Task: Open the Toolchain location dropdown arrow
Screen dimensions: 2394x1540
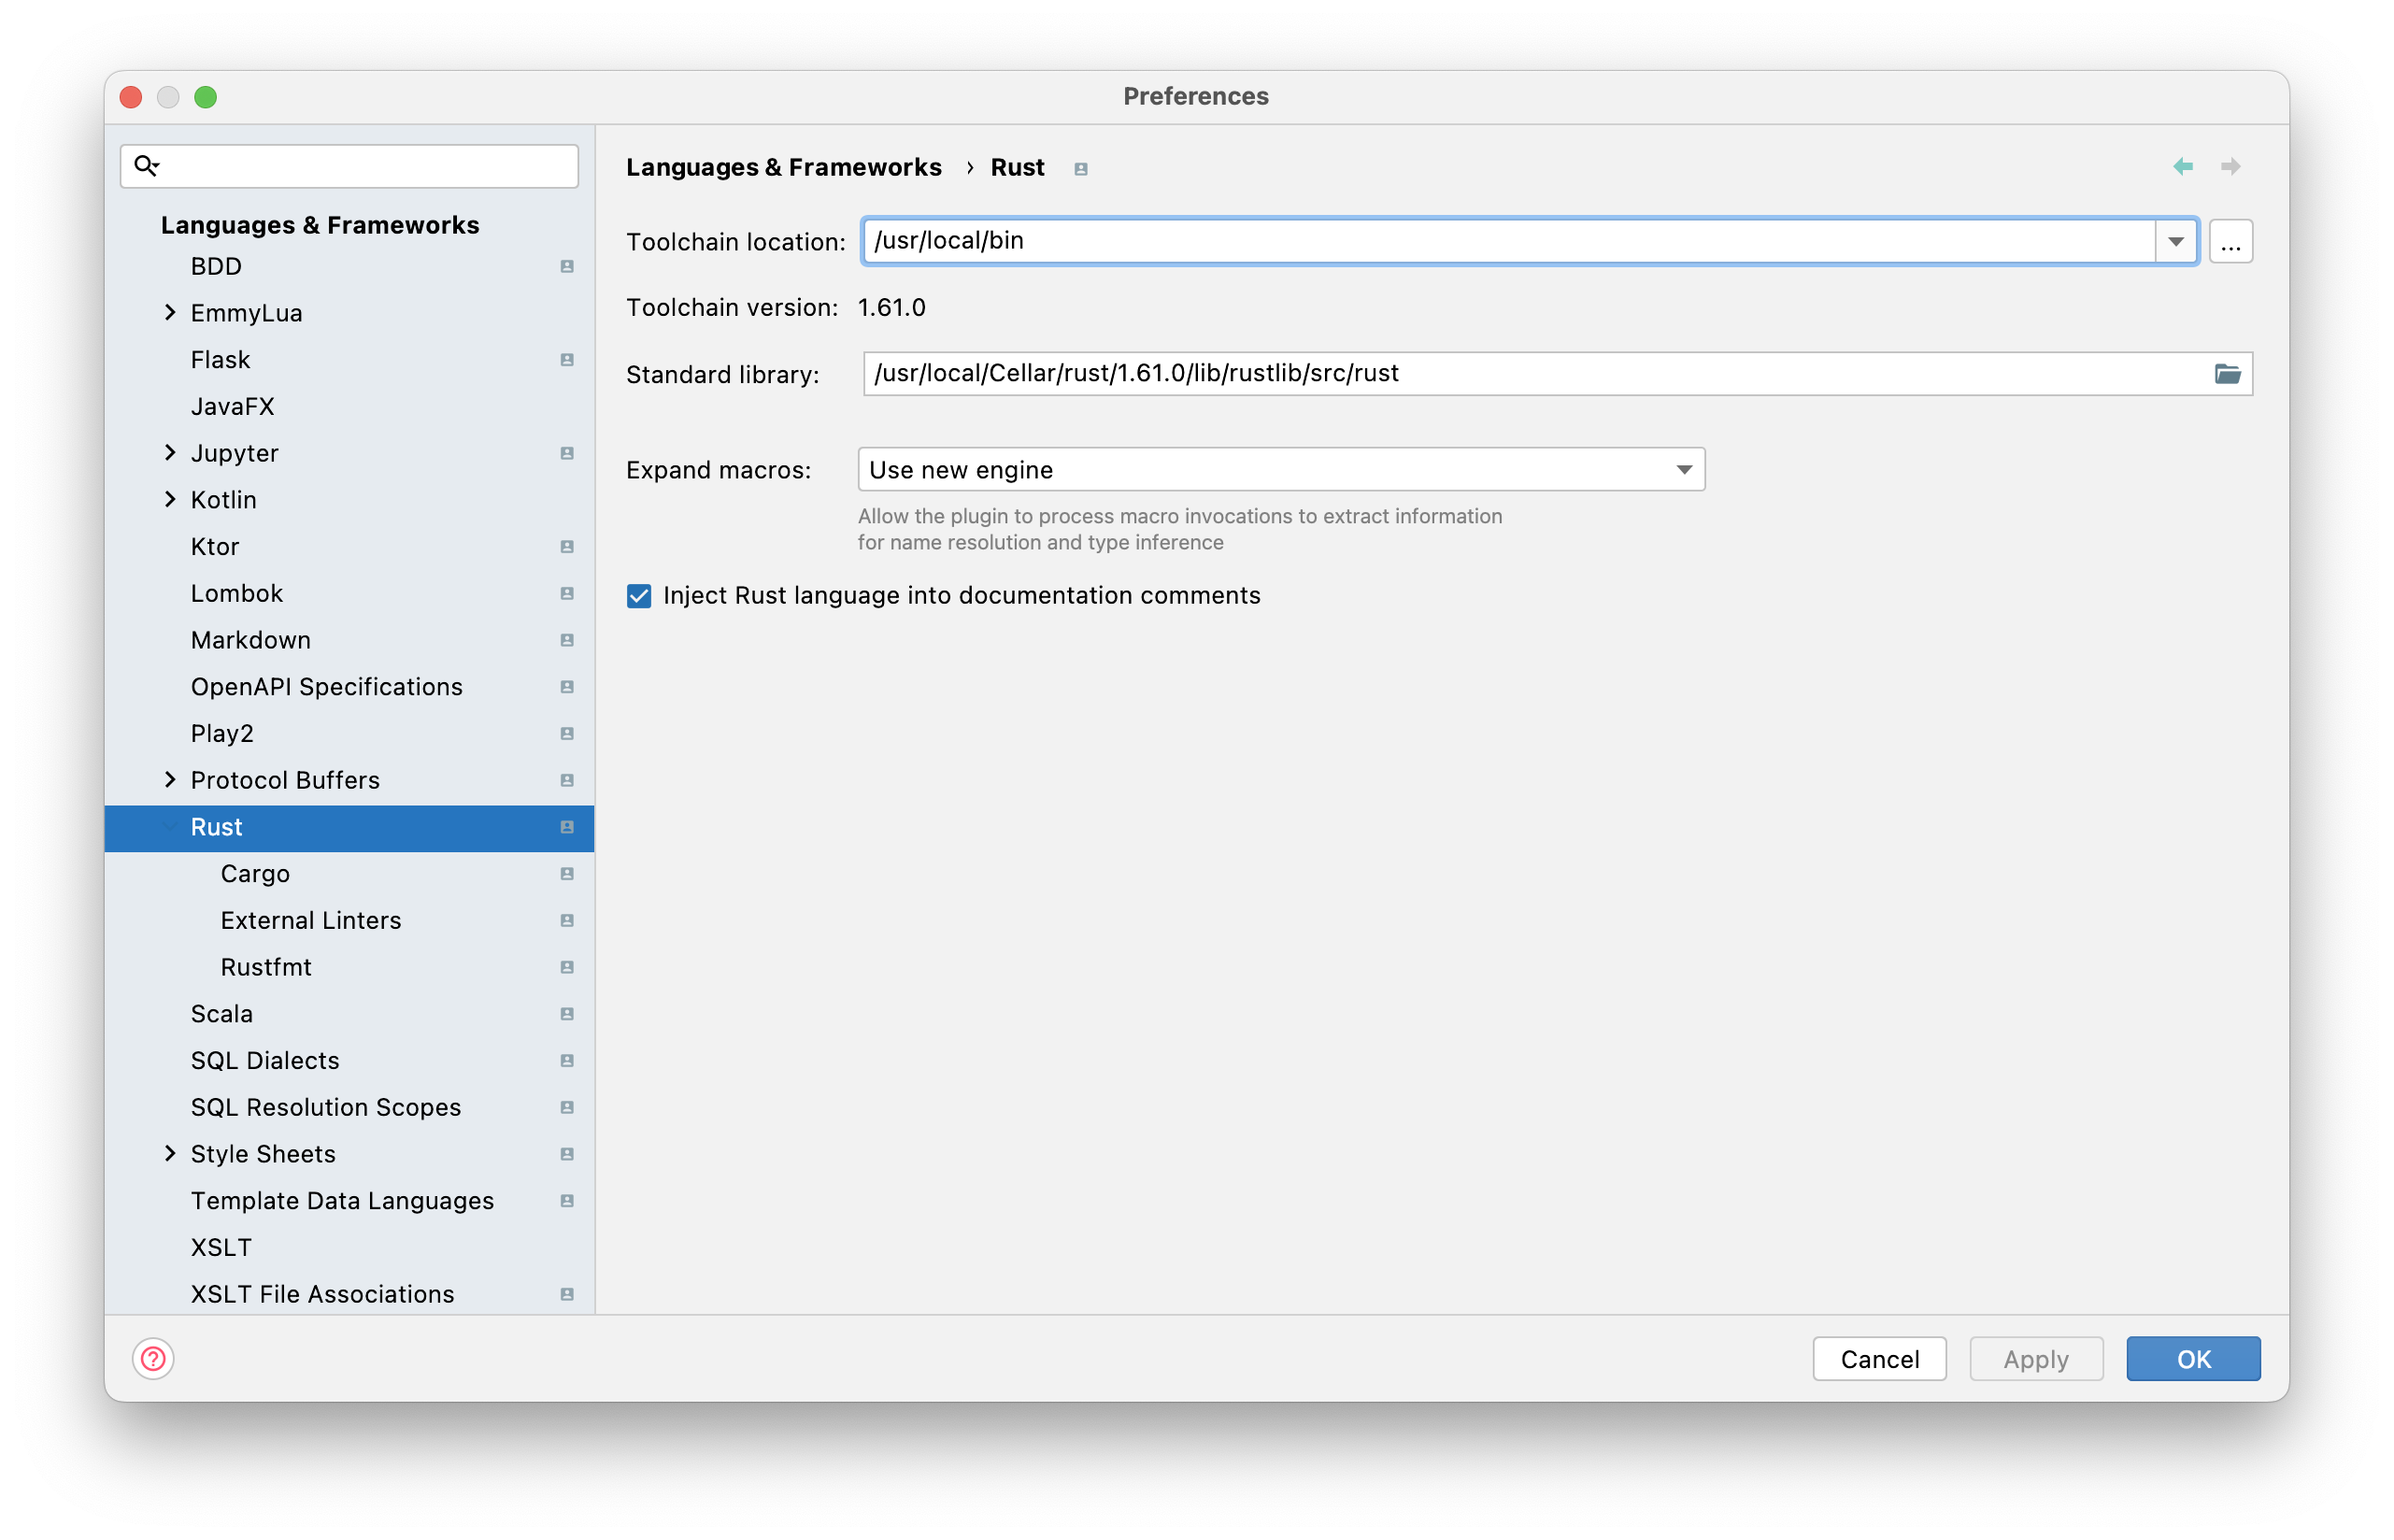Action: pyautogui.click(x=2175, y=241)
